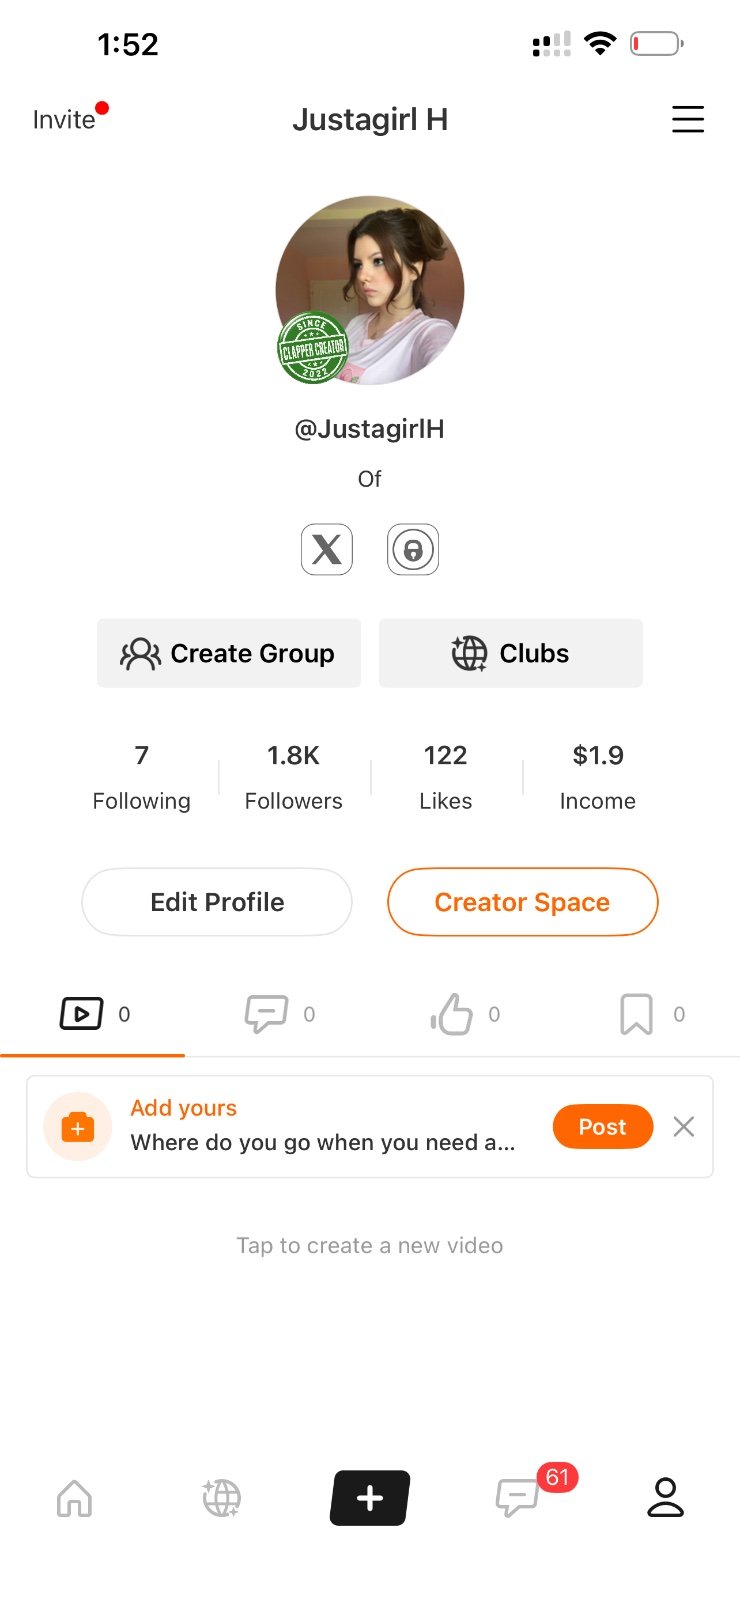This screenshot has height=1600, width=740.
Task: Open the hamburger menu icon
Action: 687,119
